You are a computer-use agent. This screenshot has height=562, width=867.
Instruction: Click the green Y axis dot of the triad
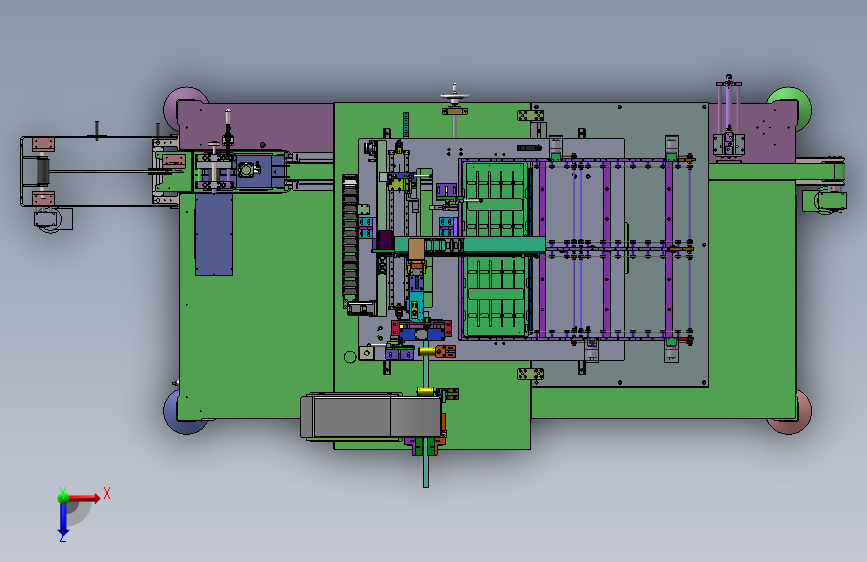click(63, 497)
